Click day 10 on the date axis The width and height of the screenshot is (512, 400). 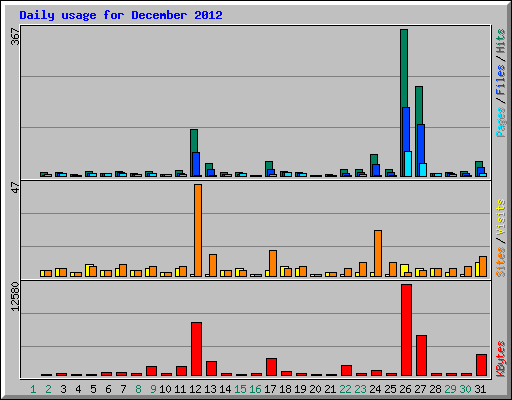coord(165,389)
